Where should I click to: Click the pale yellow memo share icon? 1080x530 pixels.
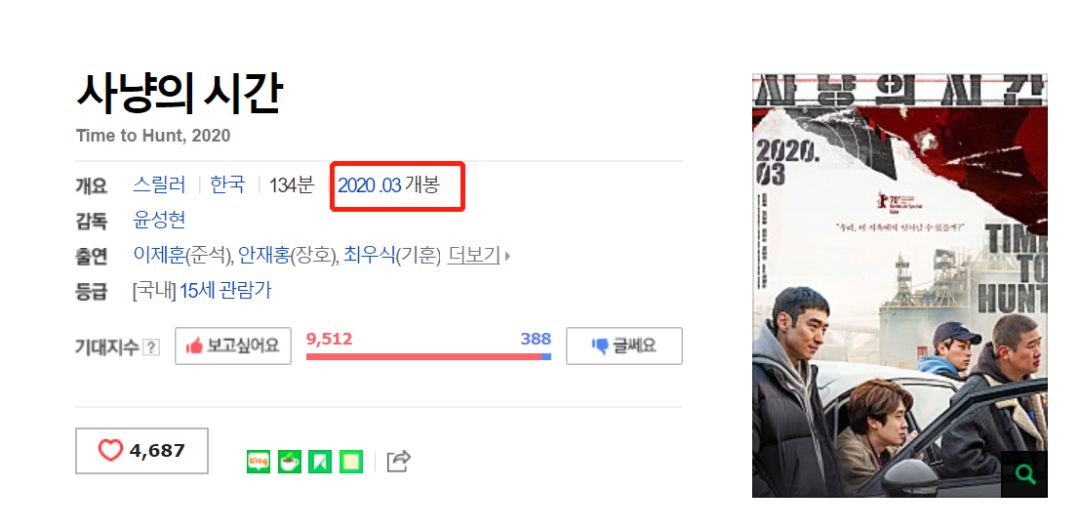351,461
